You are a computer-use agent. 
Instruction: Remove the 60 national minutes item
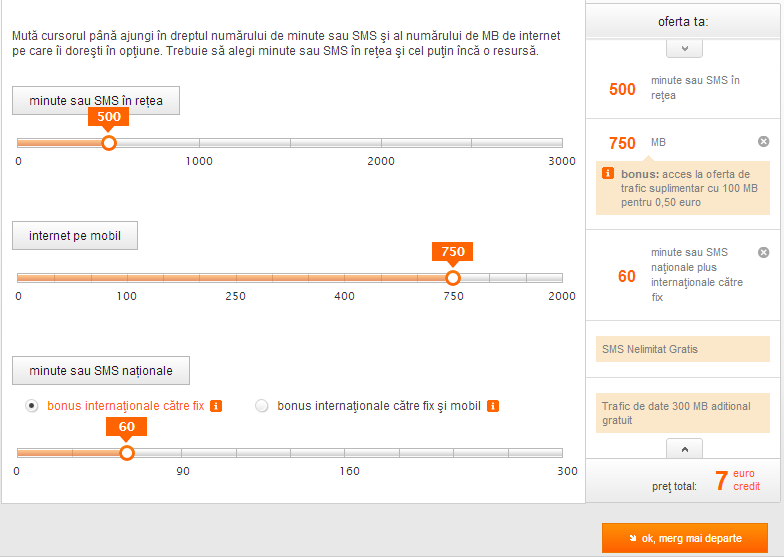764,252
